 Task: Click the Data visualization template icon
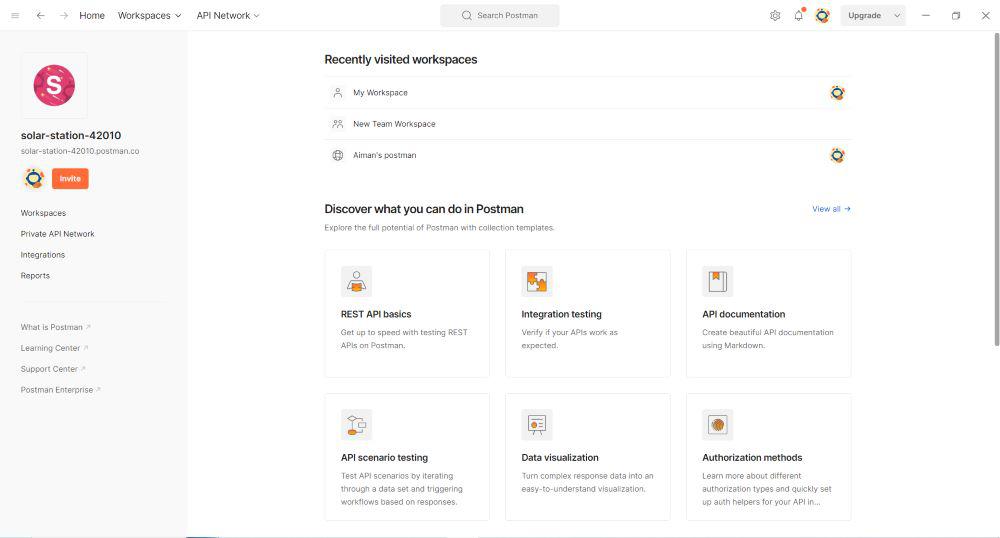pyautogui.click(x=537, y=425)
